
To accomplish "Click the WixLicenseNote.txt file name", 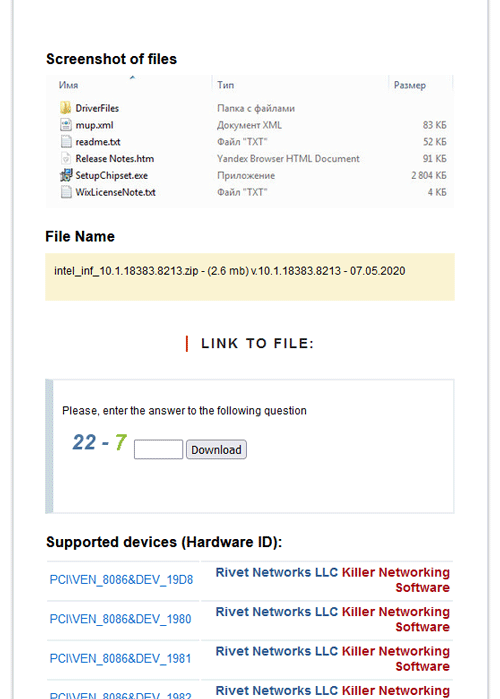I will pyautogui.click(x=115, y=193).
